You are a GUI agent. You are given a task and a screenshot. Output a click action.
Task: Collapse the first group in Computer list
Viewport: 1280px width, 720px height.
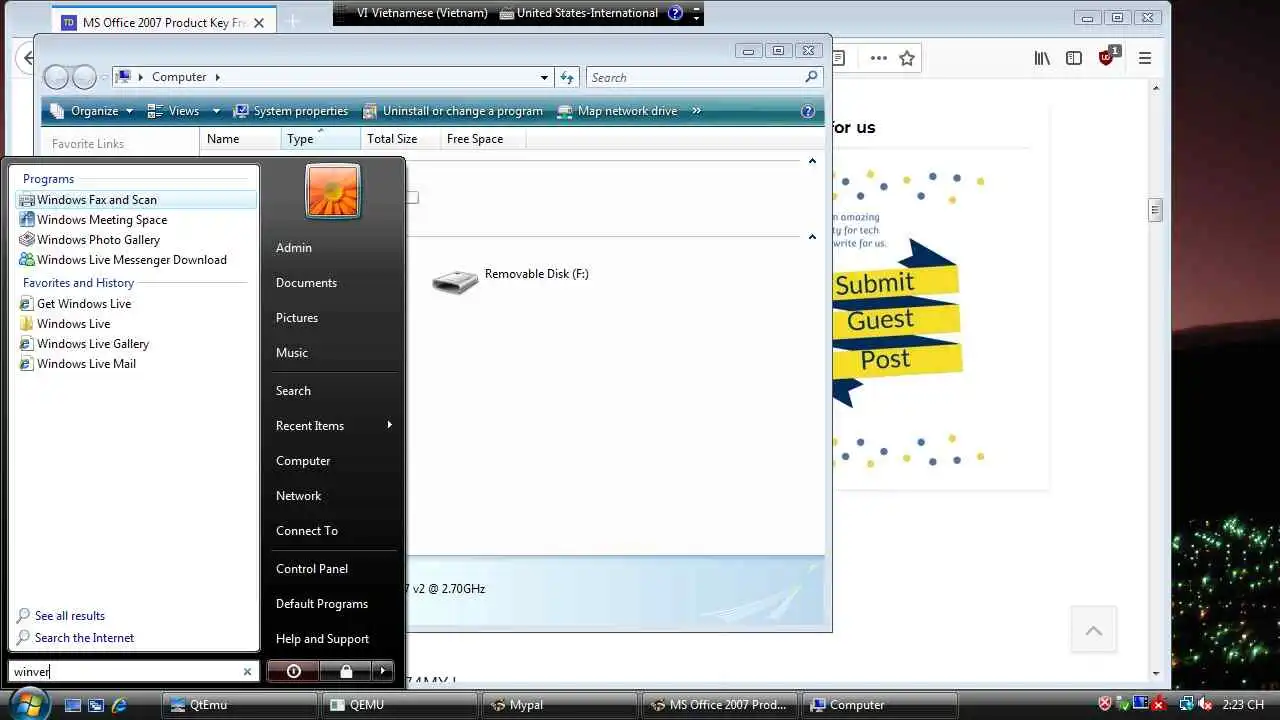tap(812, 161)
